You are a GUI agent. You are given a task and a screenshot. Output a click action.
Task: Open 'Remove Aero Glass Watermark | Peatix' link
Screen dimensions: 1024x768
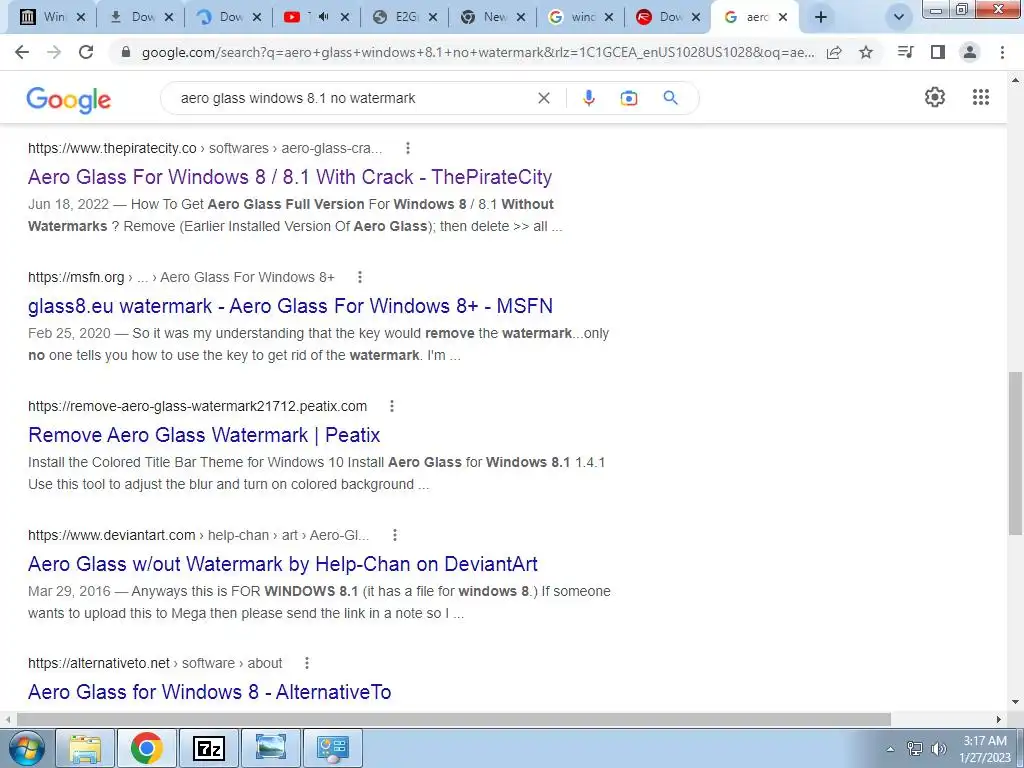click(204, 435)
